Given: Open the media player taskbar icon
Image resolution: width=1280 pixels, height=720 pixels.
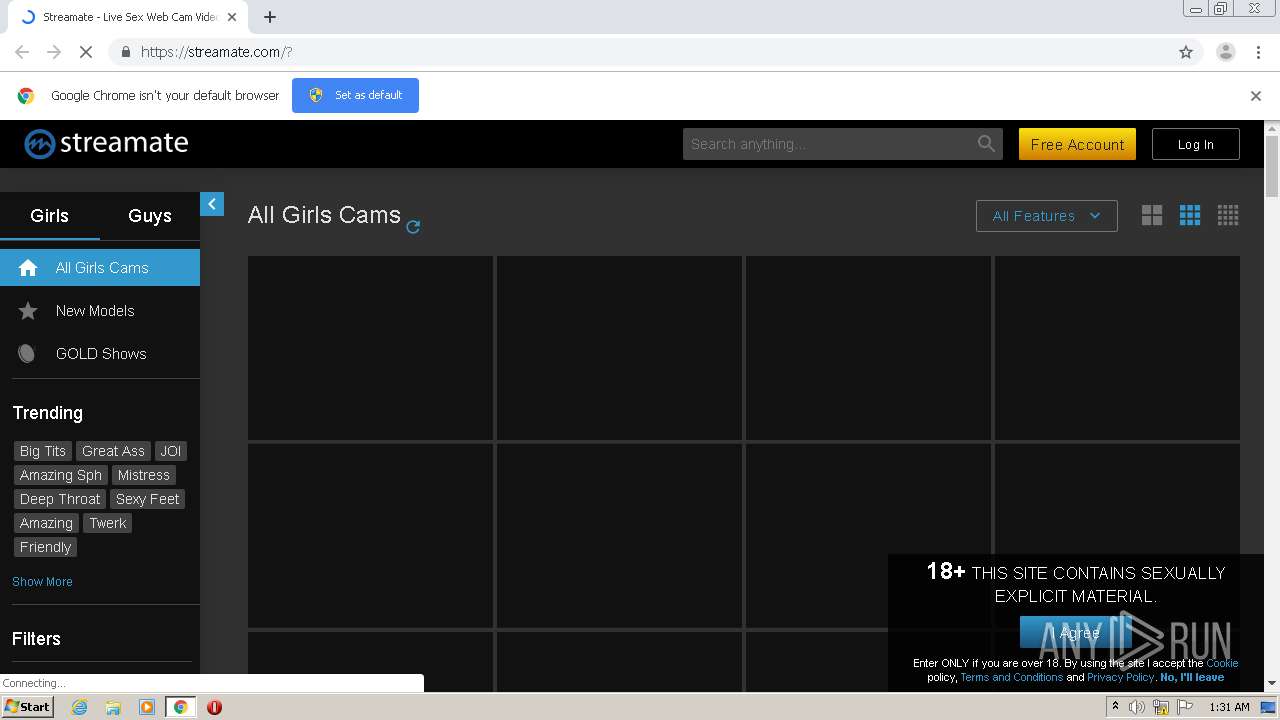Looking at the screenshot, I should click(147, 707).
